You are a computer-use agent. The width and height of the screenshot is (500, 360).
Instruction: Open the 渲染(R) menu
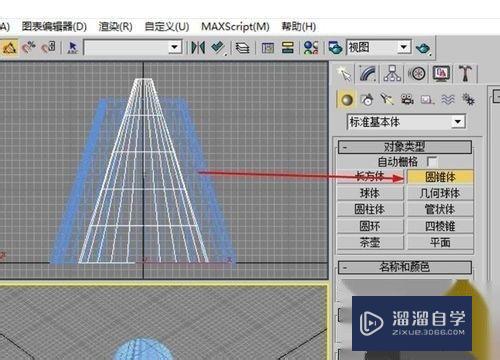coord(115,26)
